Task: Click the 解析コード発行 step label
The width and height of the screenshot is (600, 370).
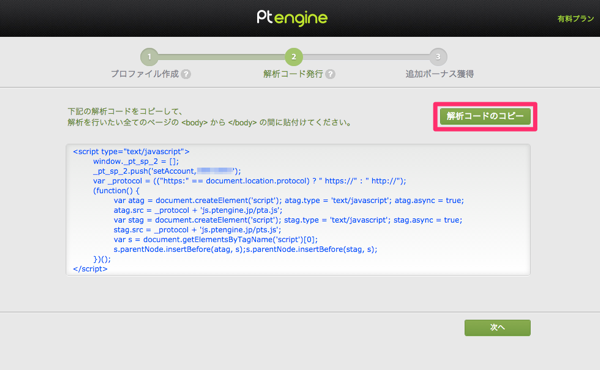Action: tap(293, 74)
